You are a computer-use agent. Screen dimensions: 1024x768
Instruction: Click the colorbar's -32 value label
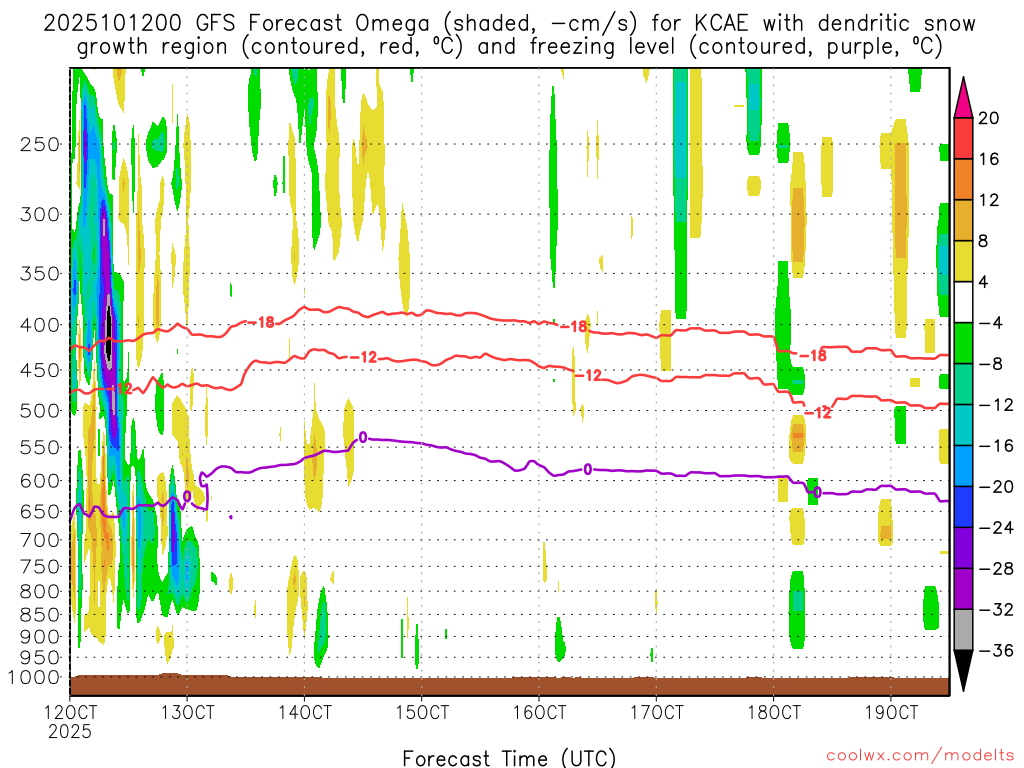click(x=996, y=609)
